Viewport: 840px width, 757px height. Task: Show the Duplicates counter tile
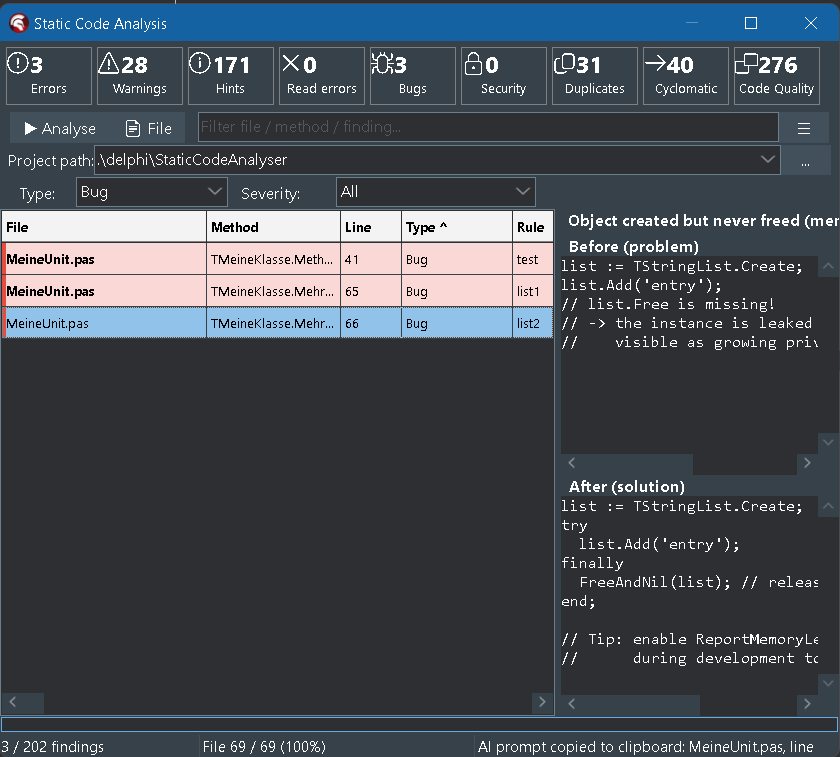(595, 76)
